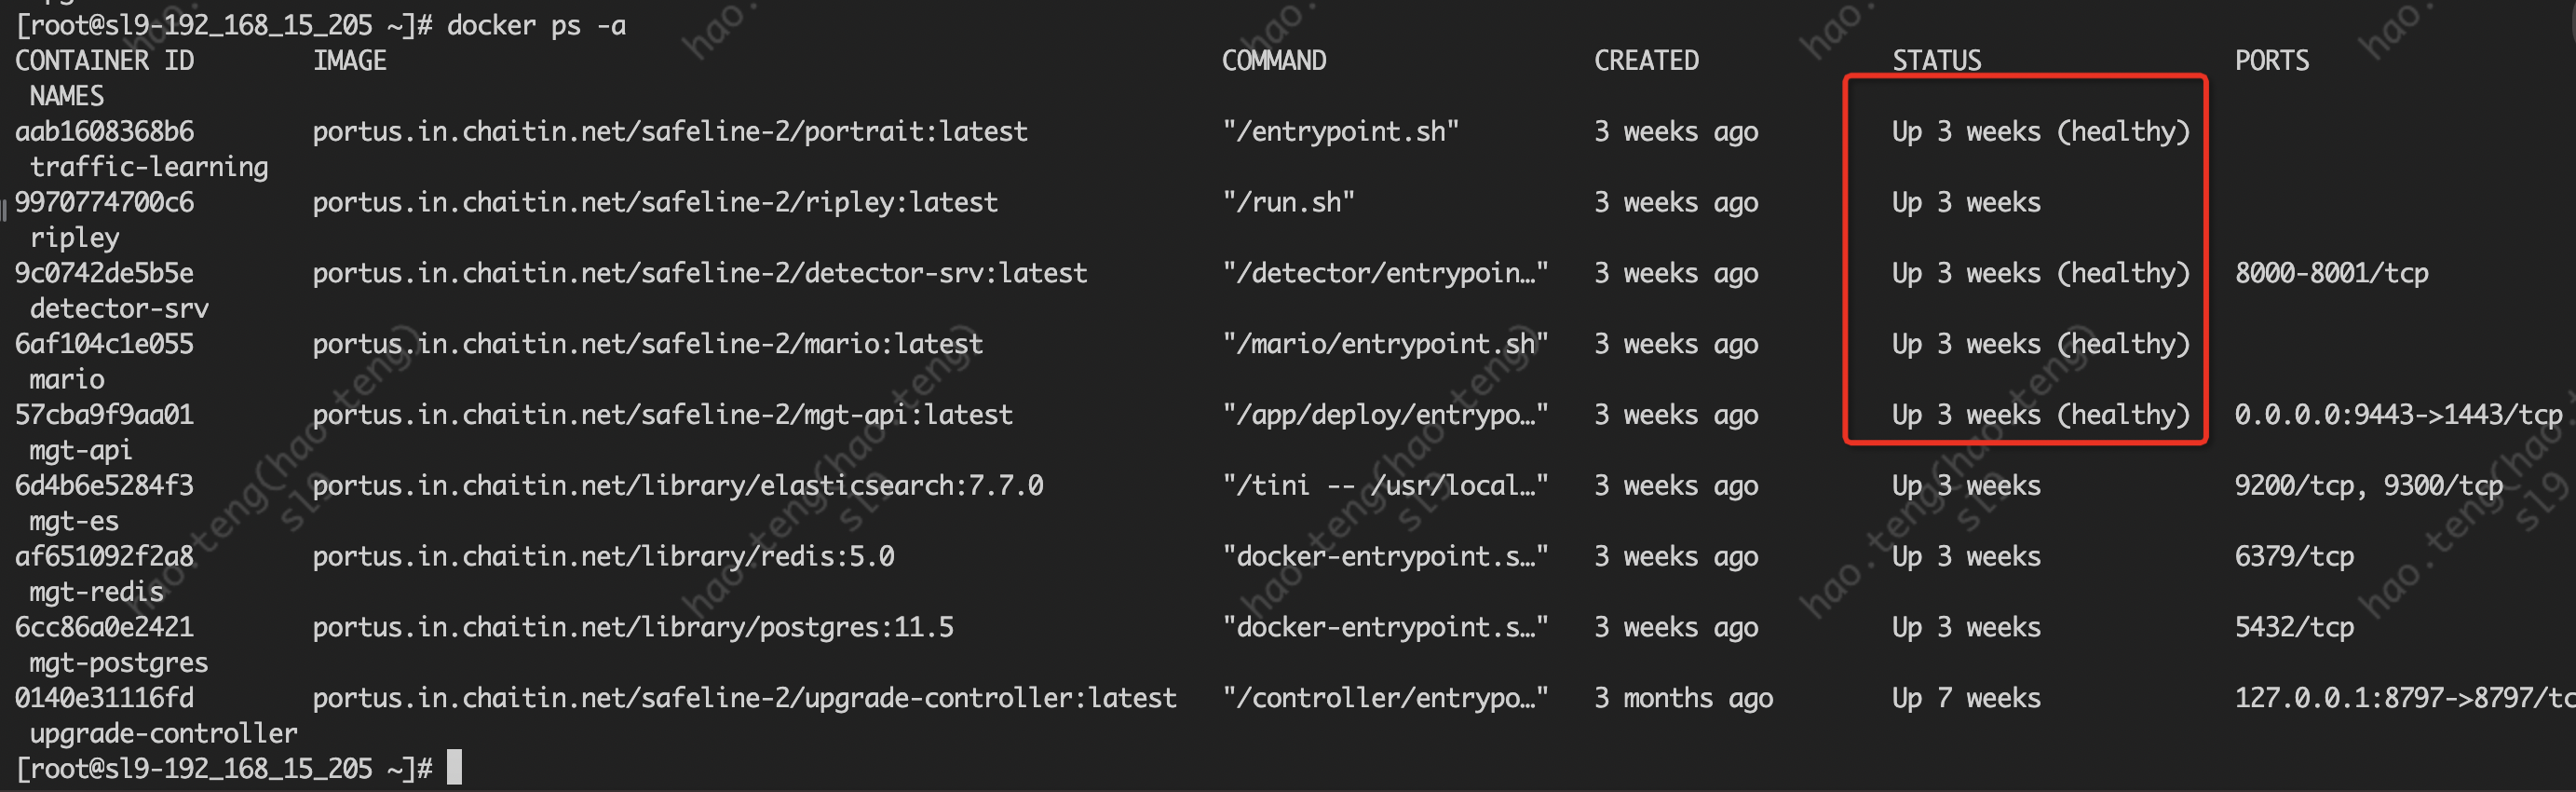
Task: Click the STATUS column header
Action: (1936, 61)
